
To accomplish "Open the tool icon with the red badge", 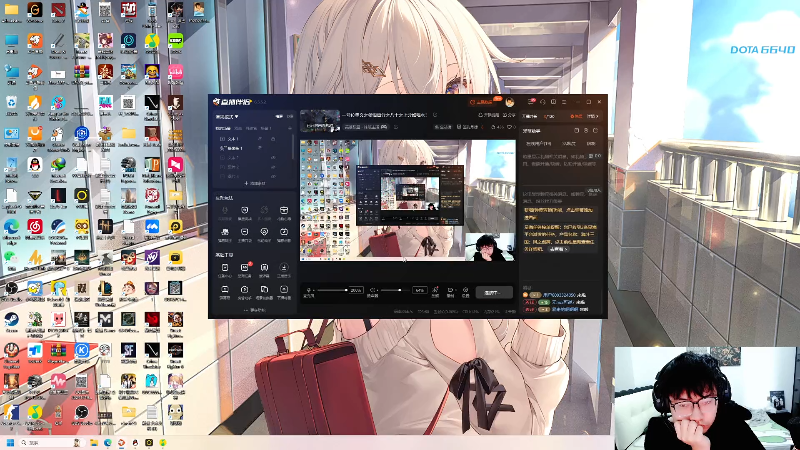I will tap(244, 269).
